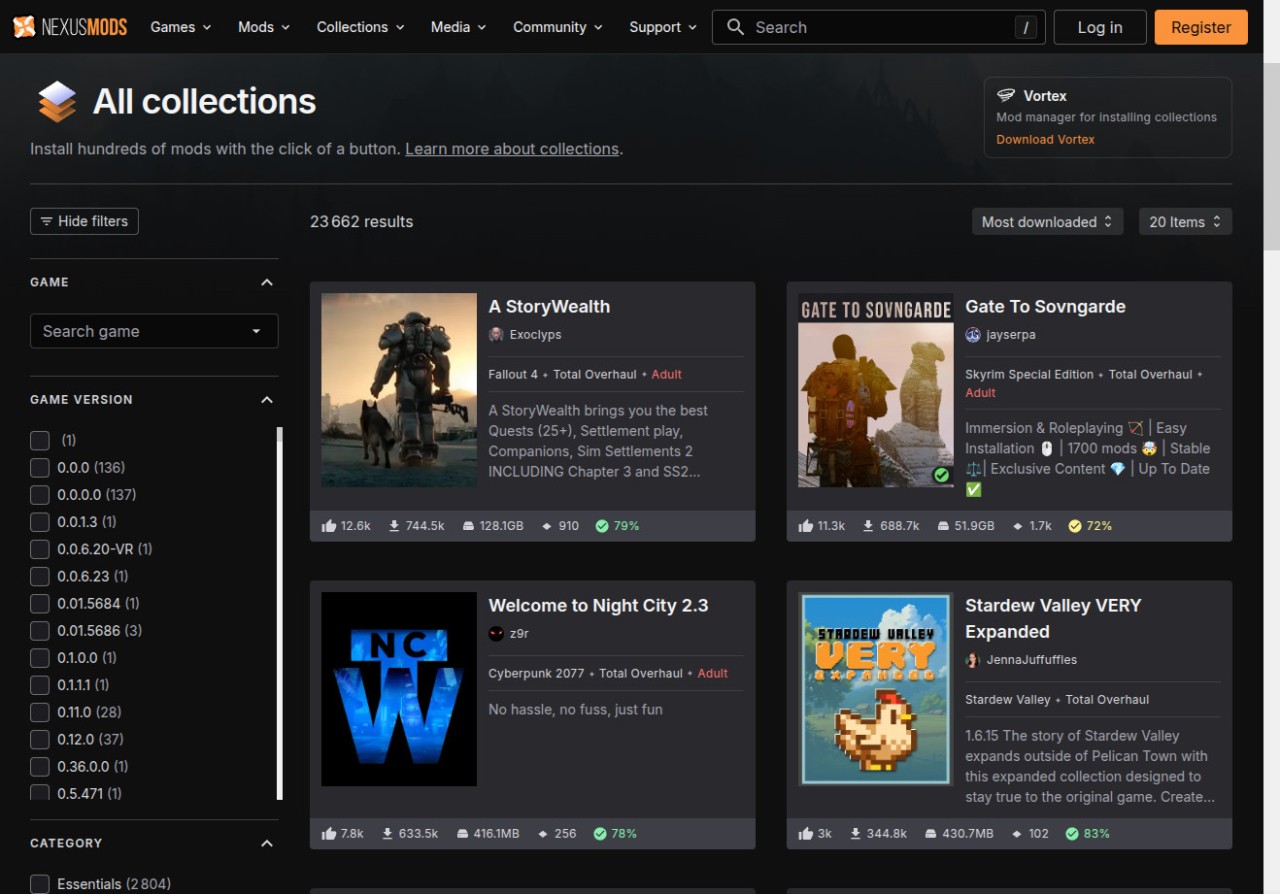Viewport: 1280px width, 894px height.
Task: Open the Search game combo box
Action: click(154, 331)
